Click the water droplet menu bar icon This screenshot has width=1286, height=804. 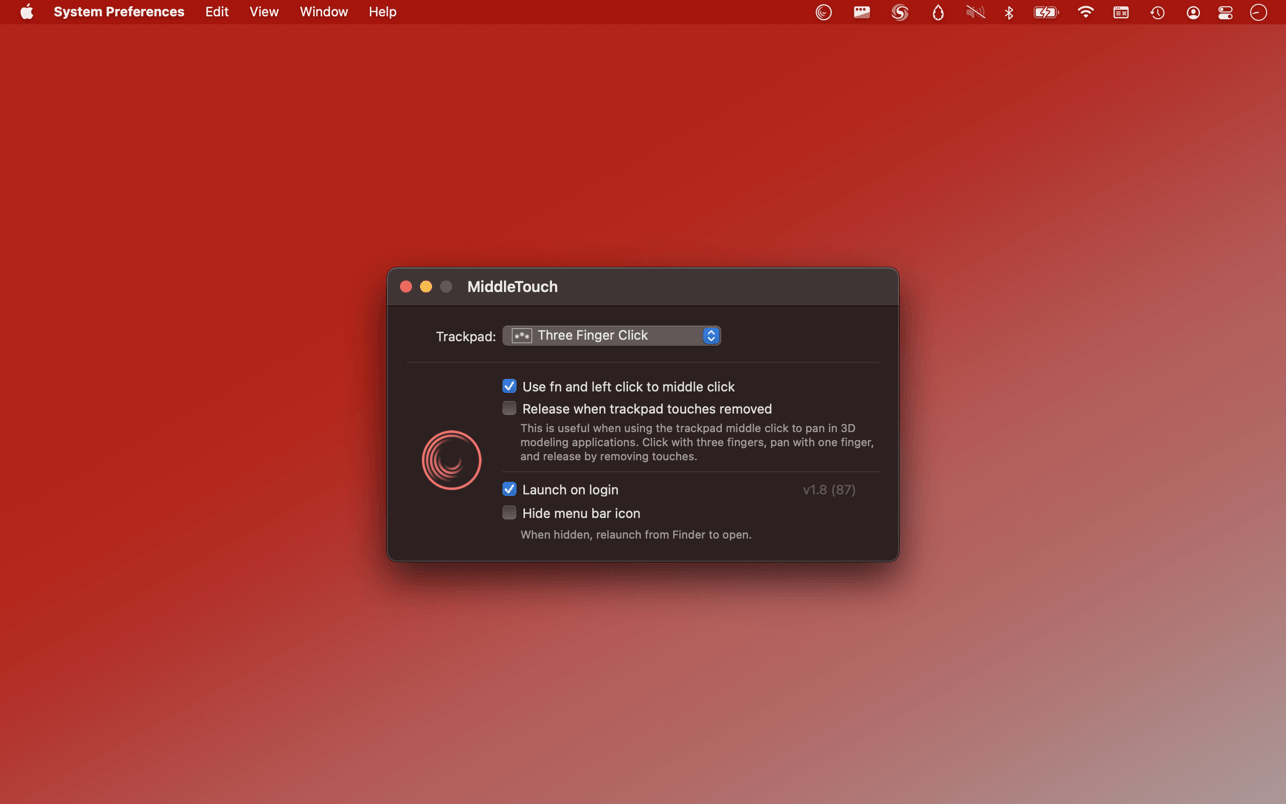coord(937,12)
